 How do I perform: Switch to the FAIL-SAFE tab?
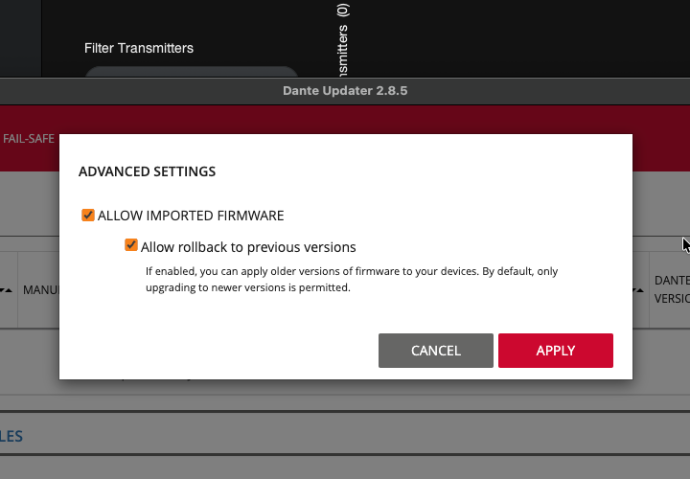(28, 139)
